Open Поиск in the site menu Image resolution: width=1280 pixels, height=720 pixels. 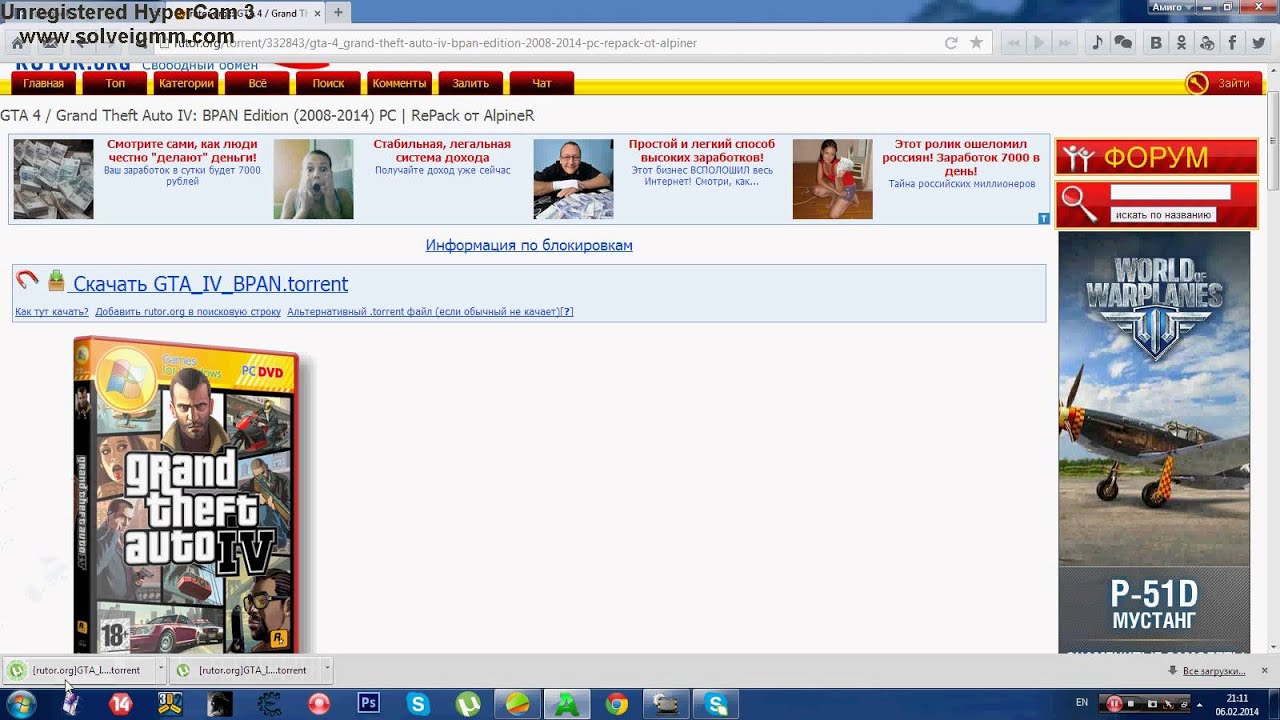pos(328,83)
